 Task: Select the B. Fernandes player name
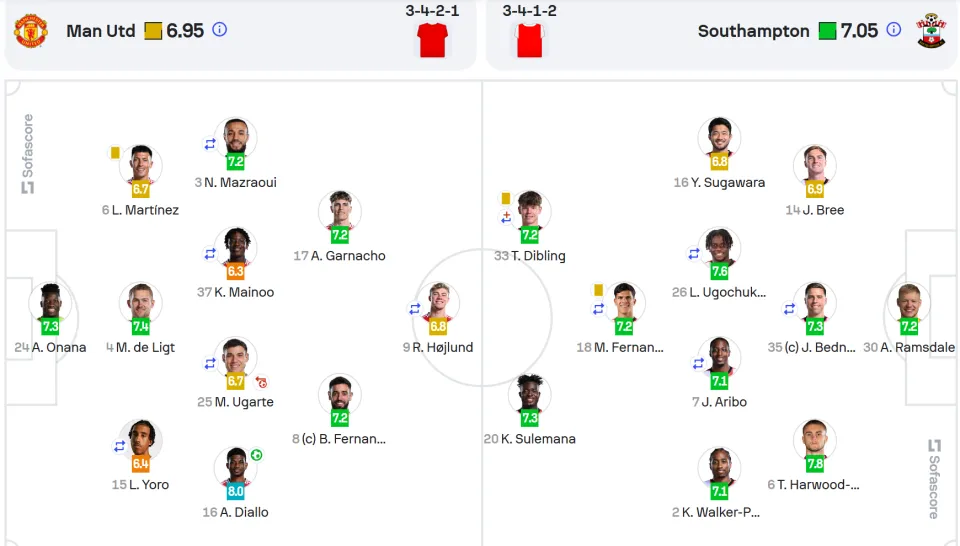coord(339,439)
